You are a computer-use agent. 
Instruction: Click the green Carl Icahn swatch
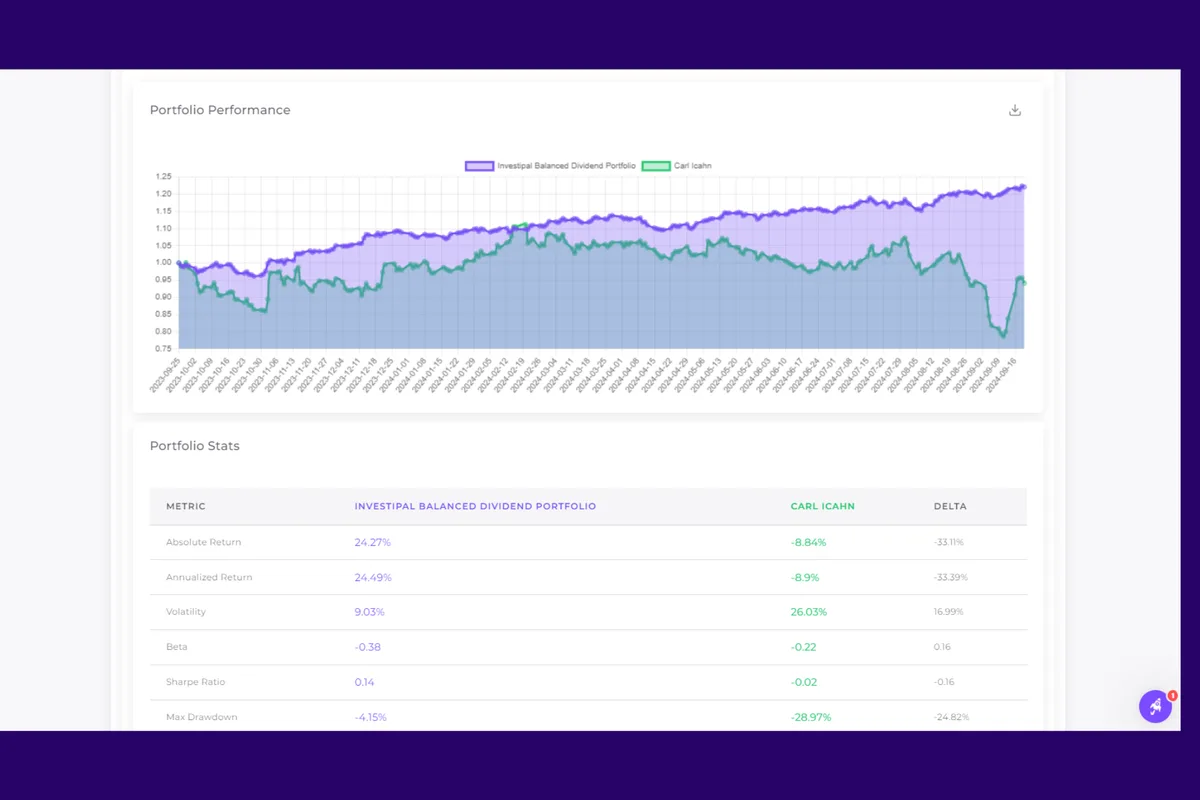click(655, 165)
